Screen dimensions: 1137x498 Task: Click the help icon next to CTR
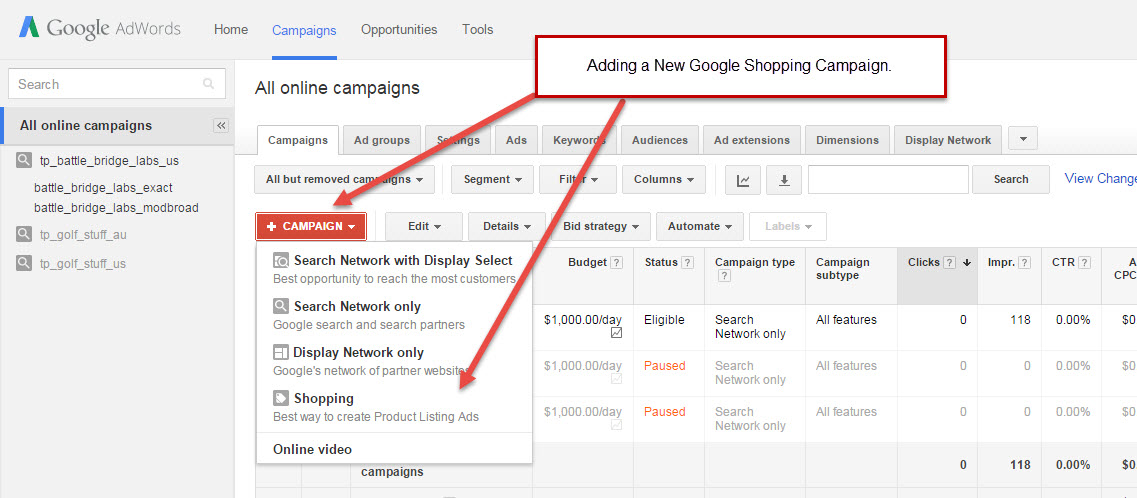pyautogui.click(x=1084, y=262)
